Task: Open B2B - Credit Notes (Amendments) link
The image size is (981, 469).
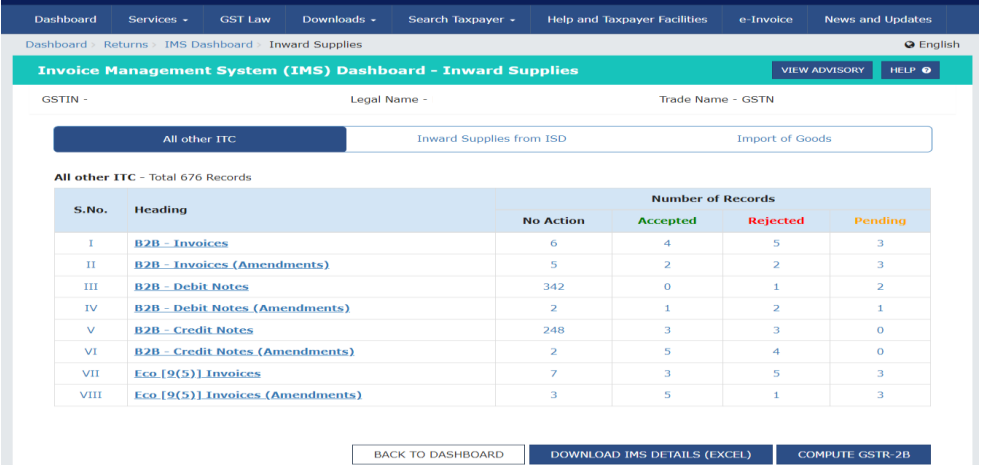Action: coord(244,351)
